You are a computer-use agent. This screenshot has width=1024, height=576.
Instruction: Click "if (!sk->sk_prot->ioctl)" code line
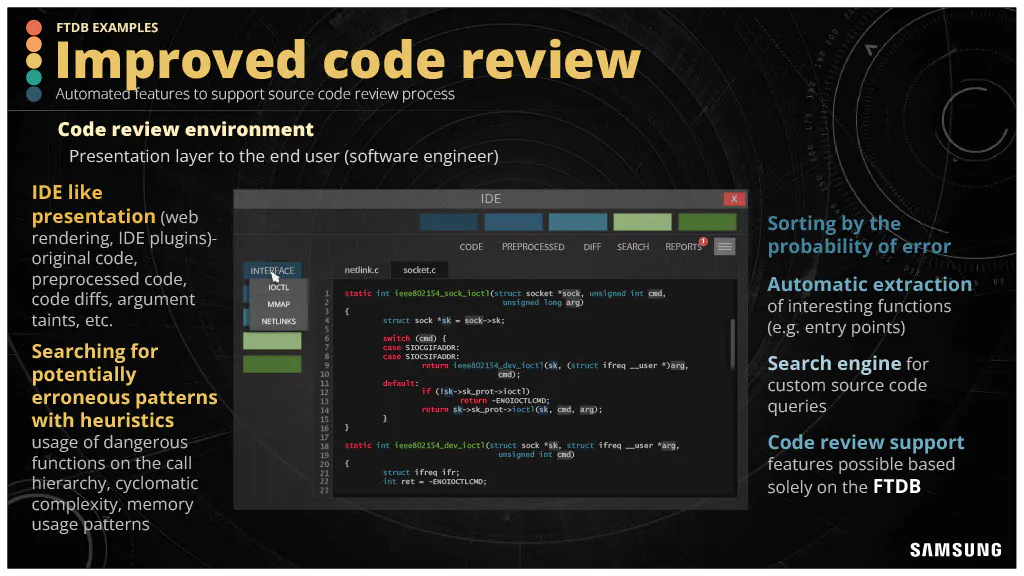475,392
